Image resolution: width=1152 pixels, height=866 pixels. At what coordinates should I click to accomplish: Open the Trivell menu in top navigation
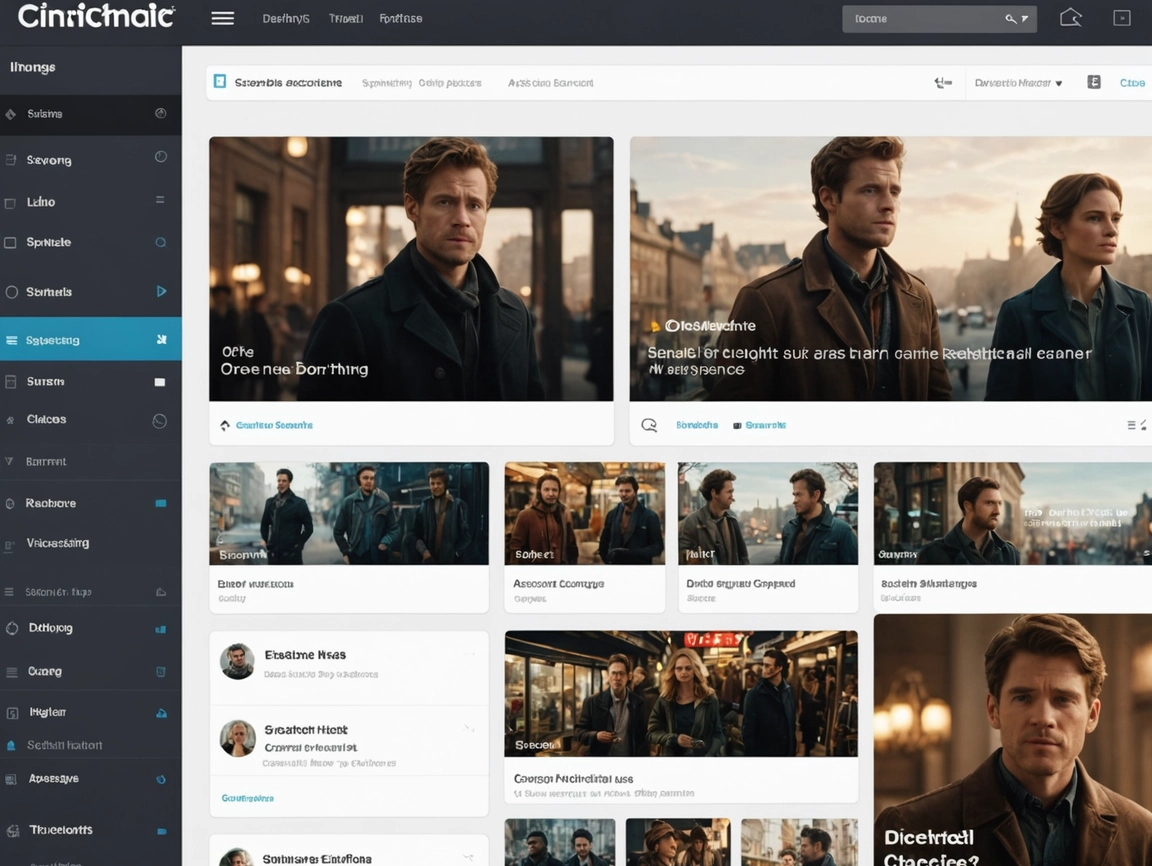click(346, 19)
